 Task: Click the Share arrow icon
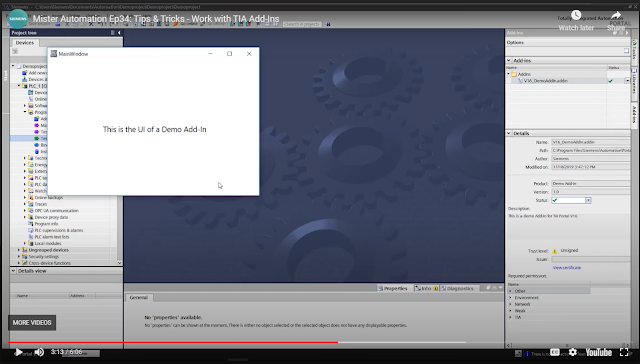(x=616, y=16)
